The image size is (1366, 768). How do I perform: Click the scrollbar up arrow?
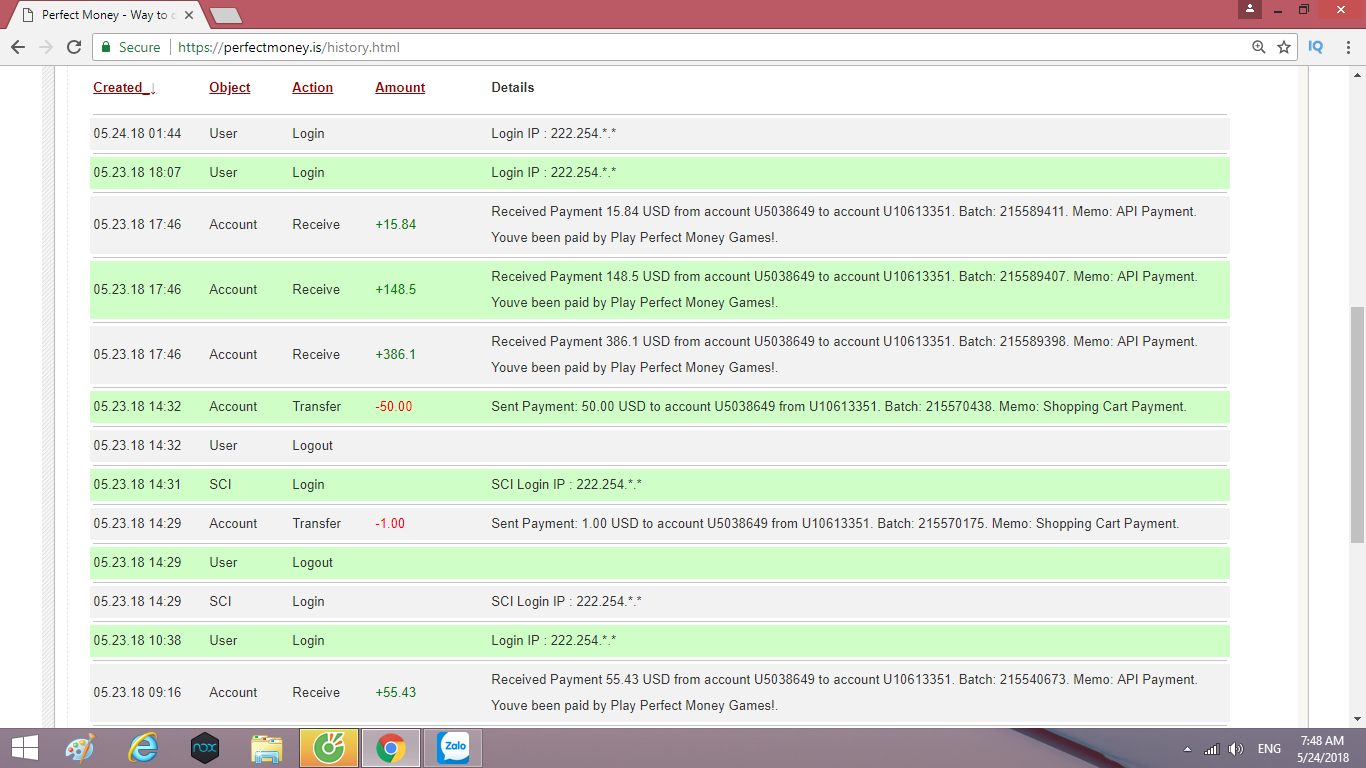(1357, 75)
